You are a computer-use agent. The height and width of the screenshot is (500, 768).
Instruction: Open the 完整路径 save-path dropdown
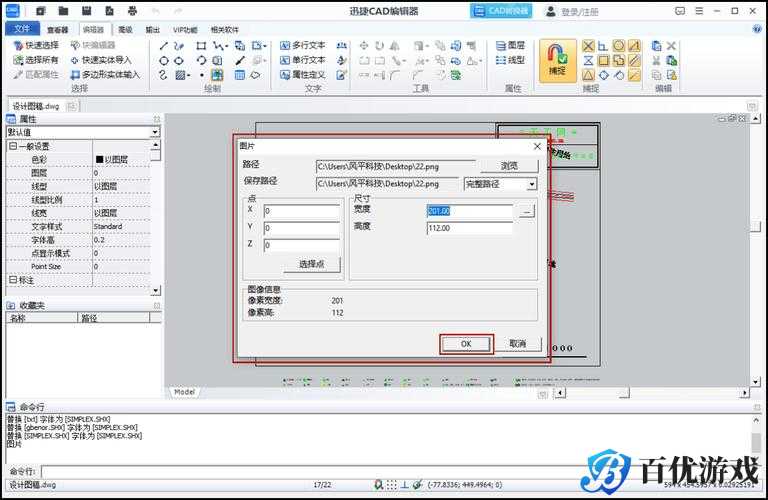(x=532, y=184)
